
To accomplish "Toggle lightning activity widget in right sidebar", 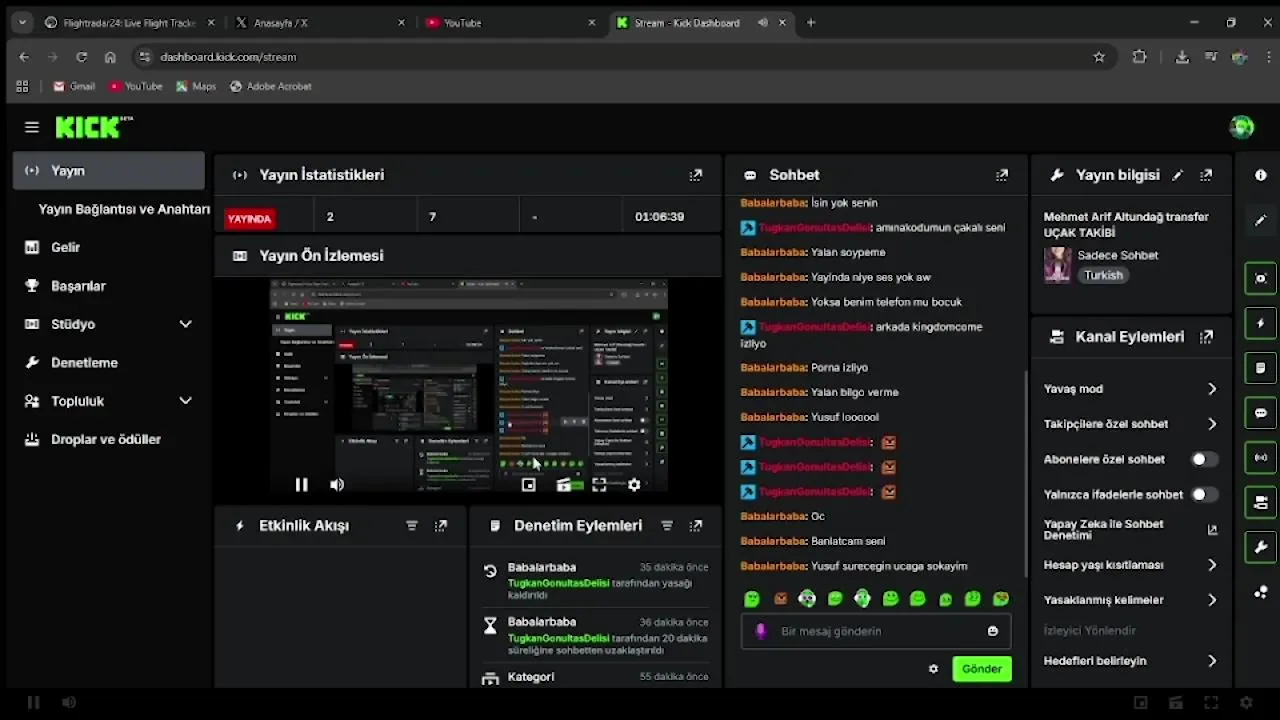I will (x=1260, y=323).
